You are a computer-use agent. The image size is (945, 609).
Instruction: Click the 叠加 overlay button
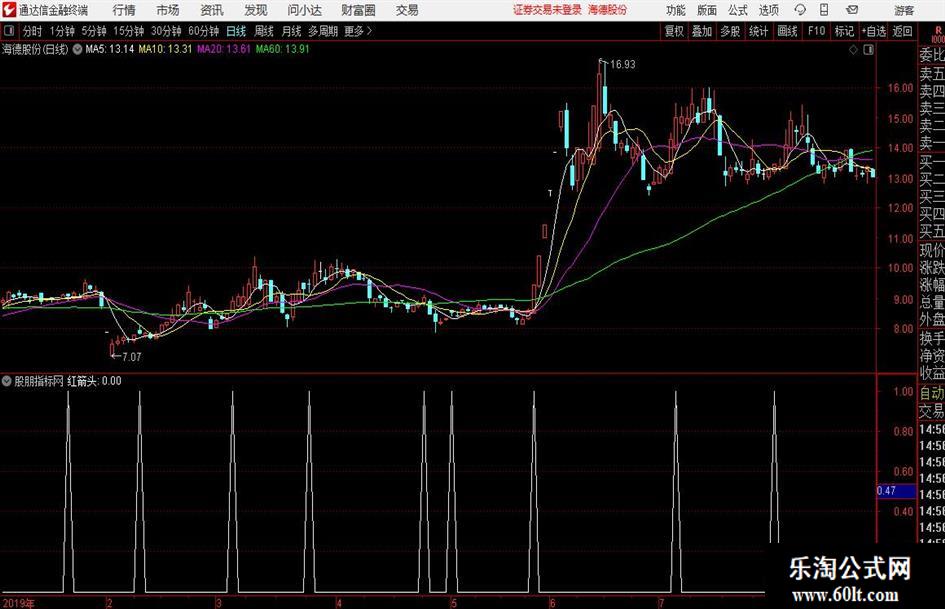coord(702,31)
